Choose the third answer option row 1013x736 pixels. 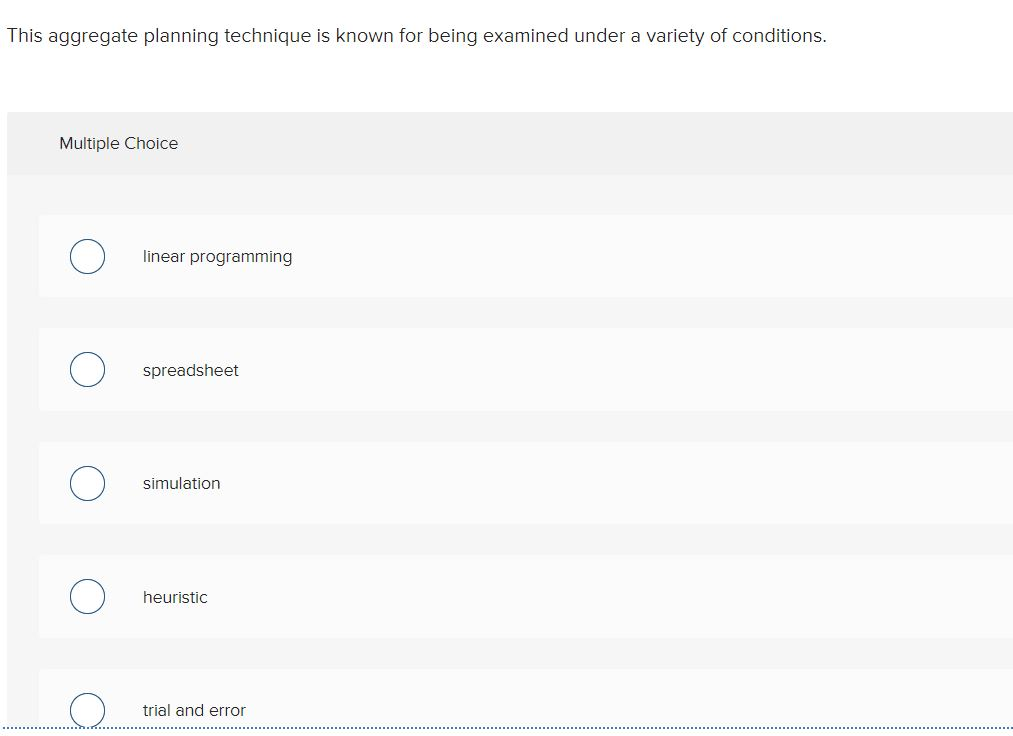(x=500, y=483)
